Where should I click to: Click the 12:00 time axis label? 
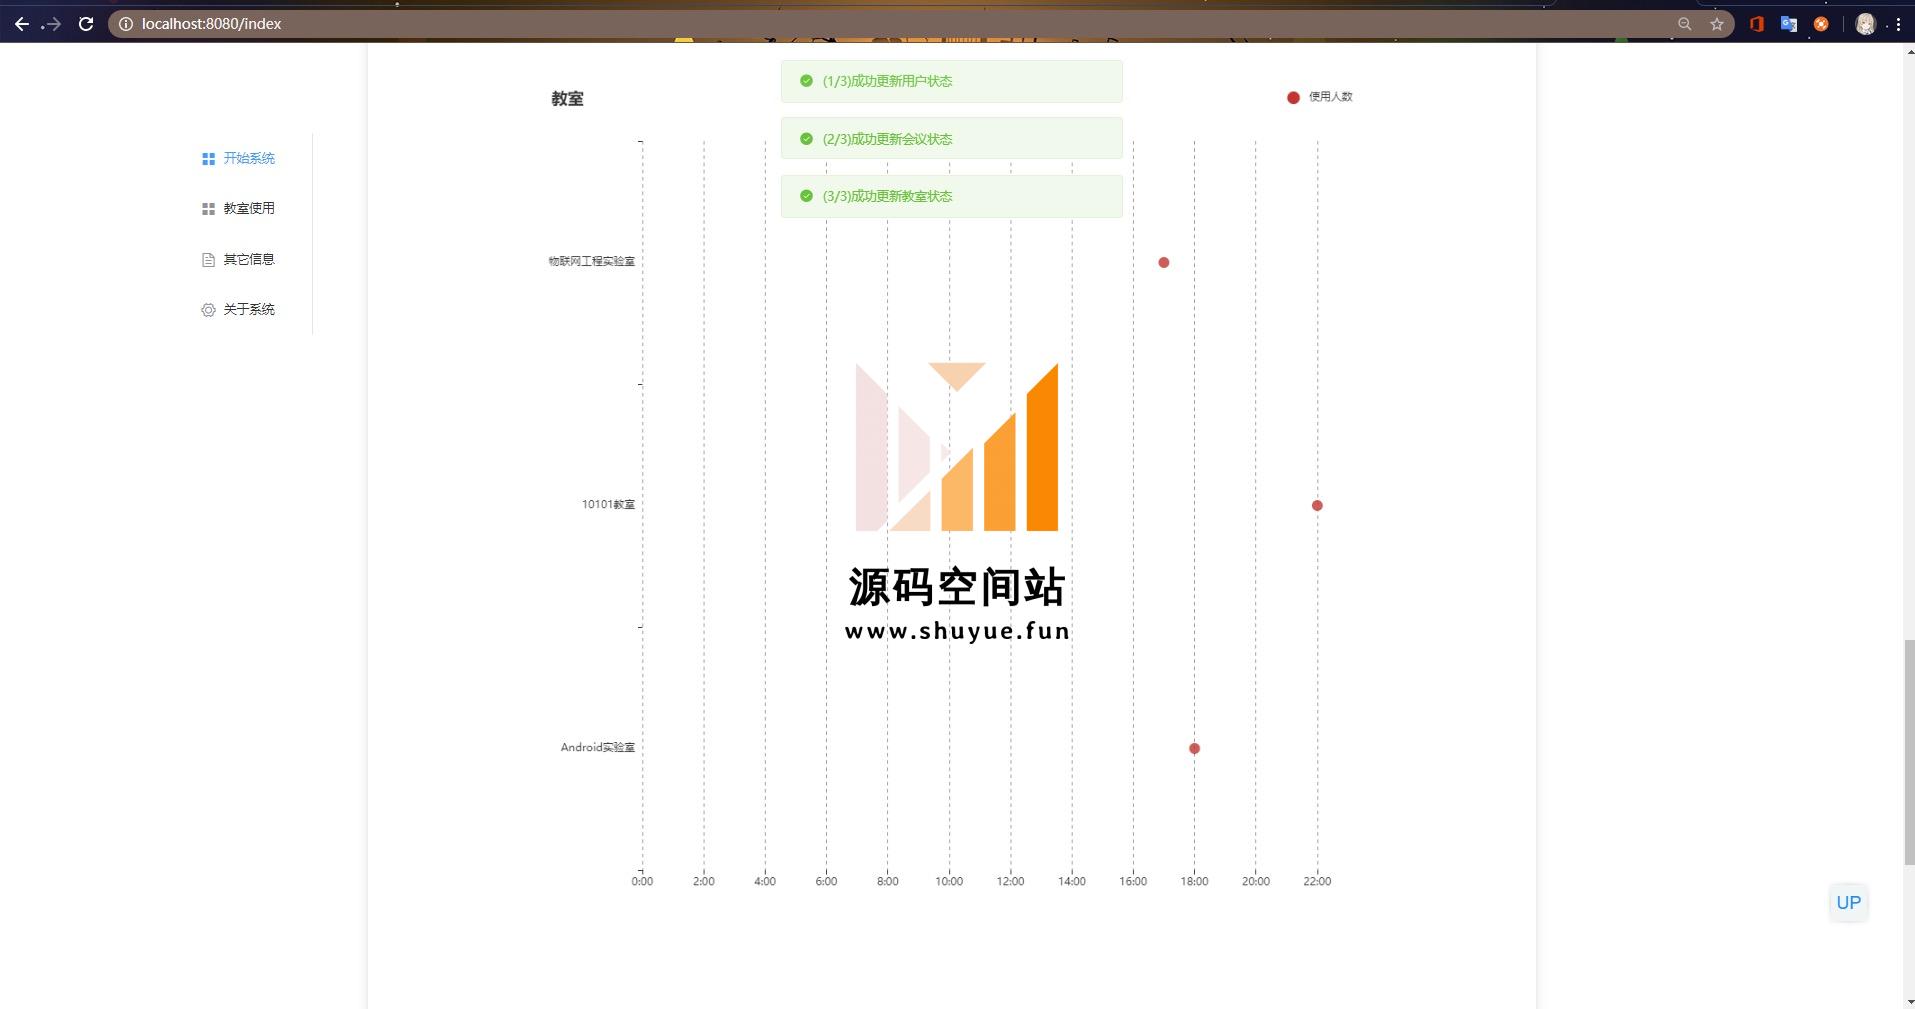[x=1010, y=881]
